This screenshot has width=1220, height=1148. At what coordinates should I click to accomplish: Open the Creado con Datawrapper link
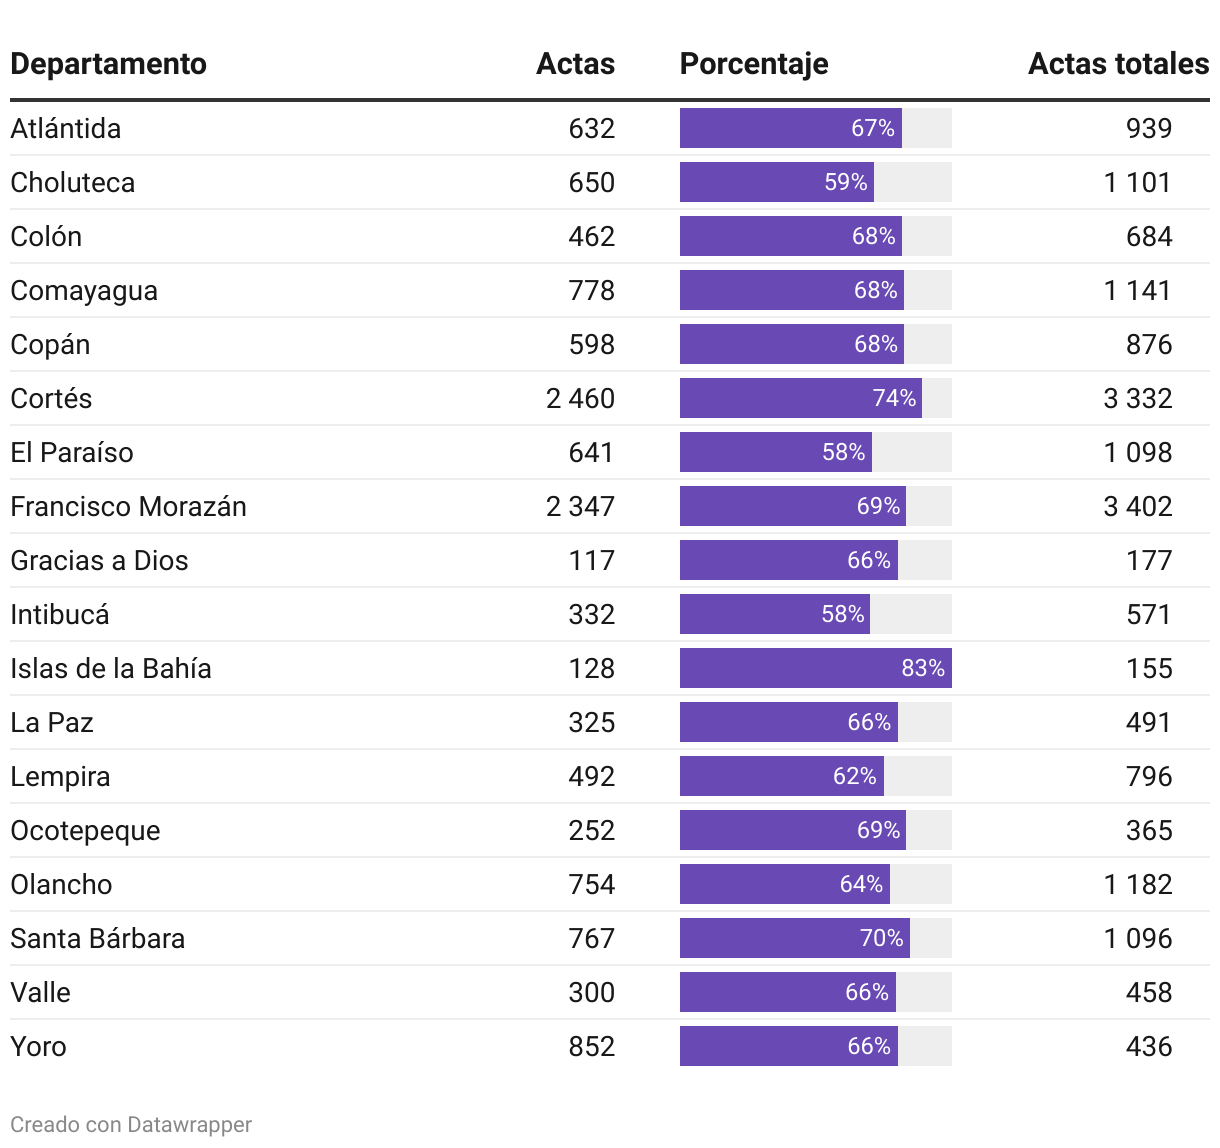(x=131, y=1125)
